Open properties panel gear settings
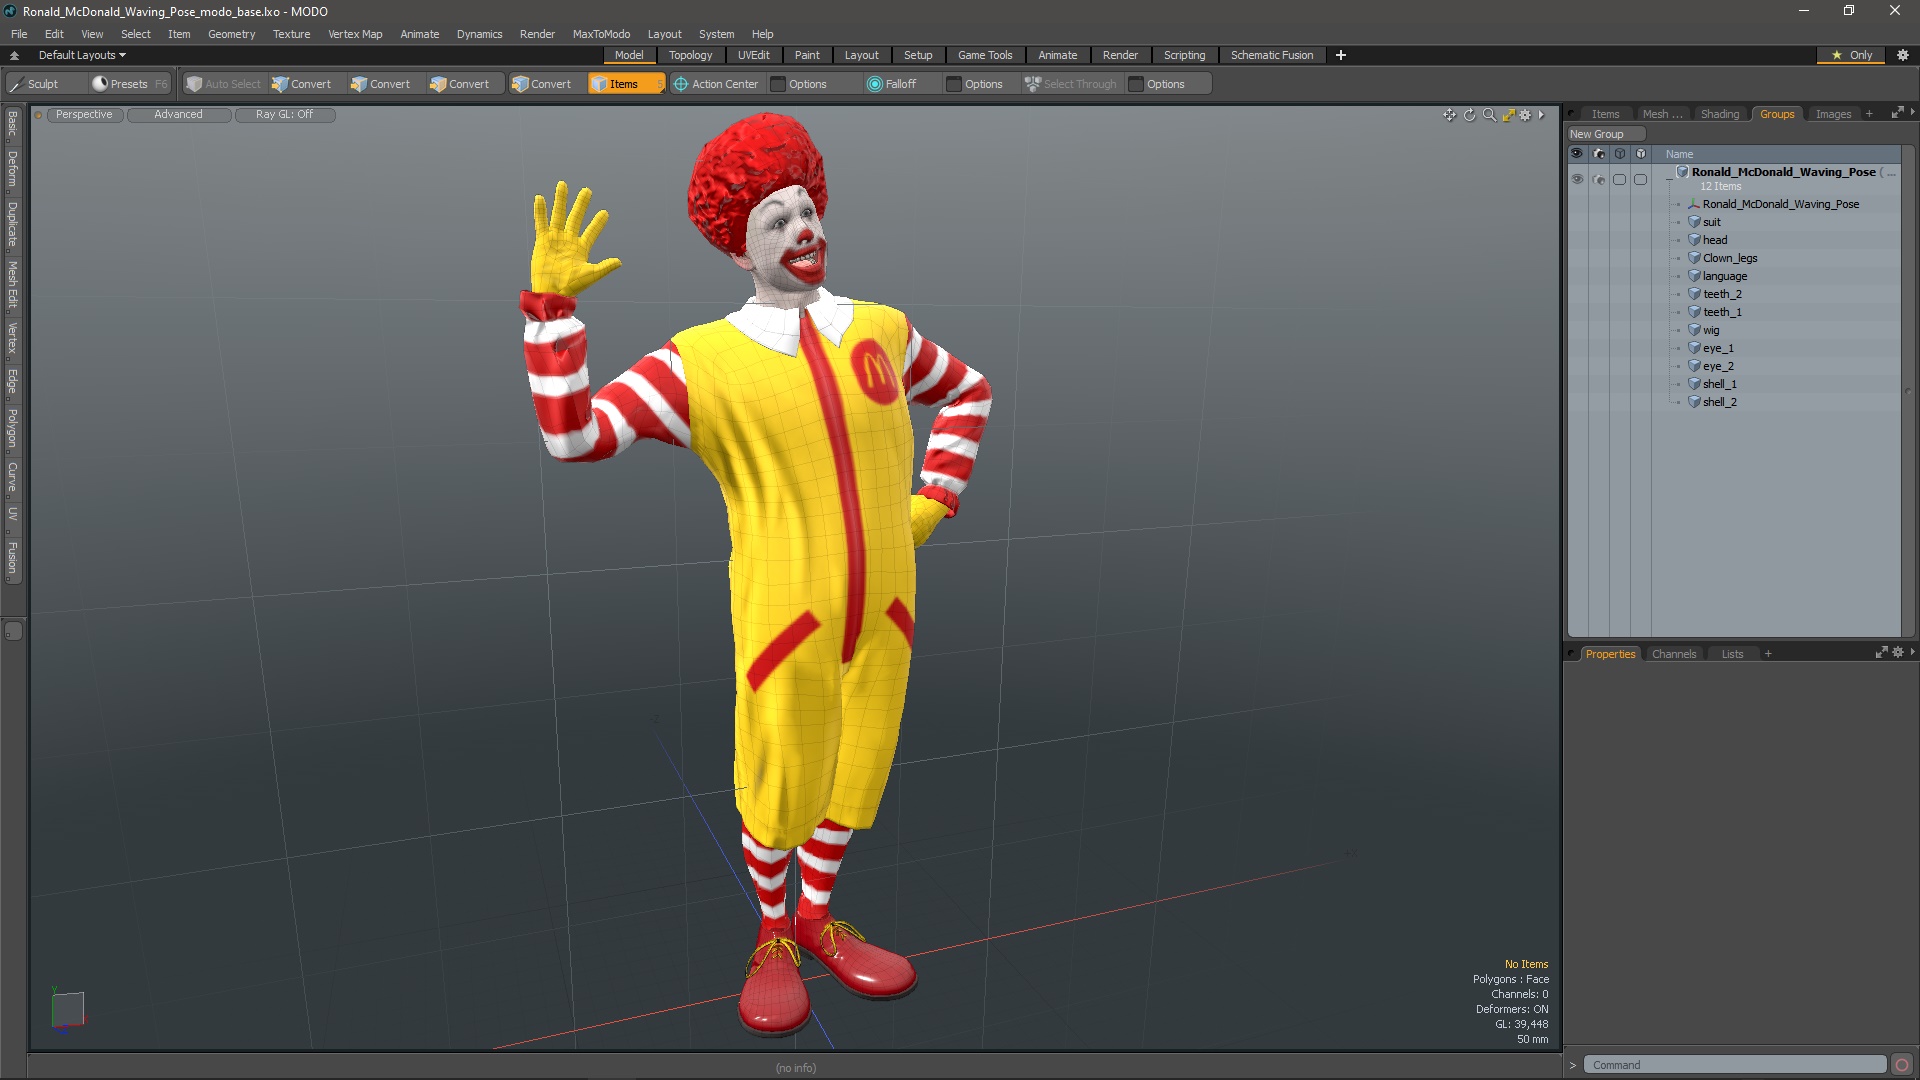 (1898, 652)
